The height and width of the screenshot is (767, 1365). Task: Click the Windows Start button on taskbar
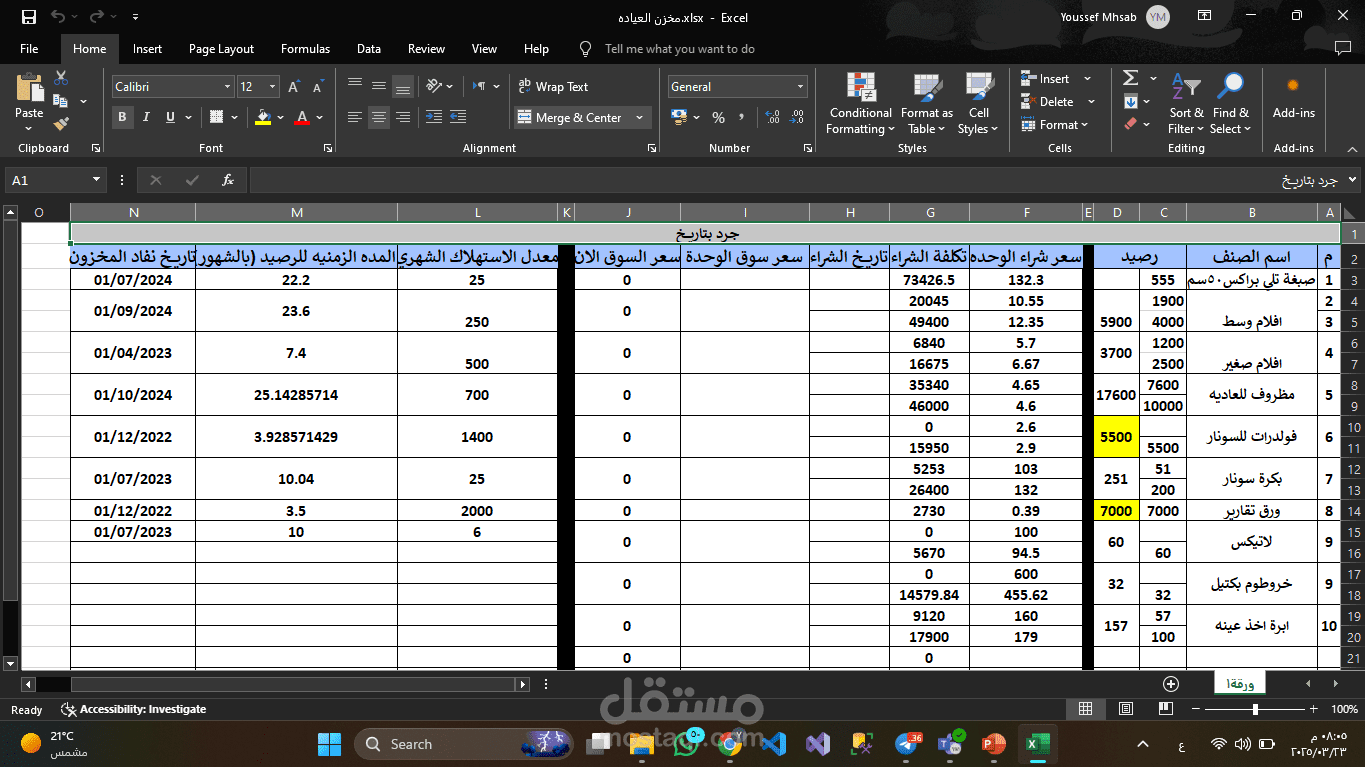pos(328,744)
